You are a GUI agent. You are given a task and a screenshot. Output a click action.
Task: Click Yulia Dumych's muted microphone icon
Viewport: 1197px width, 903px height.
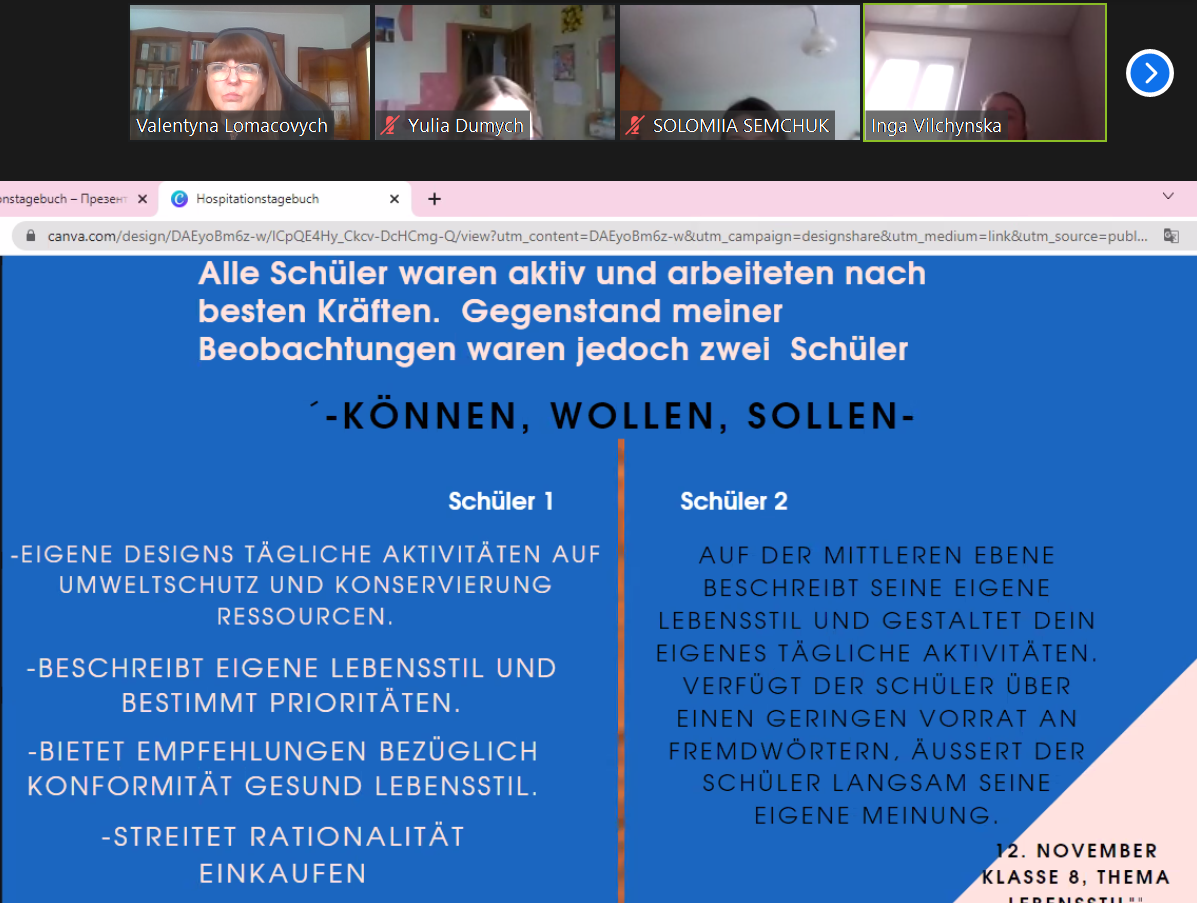[x=391, y=125]
